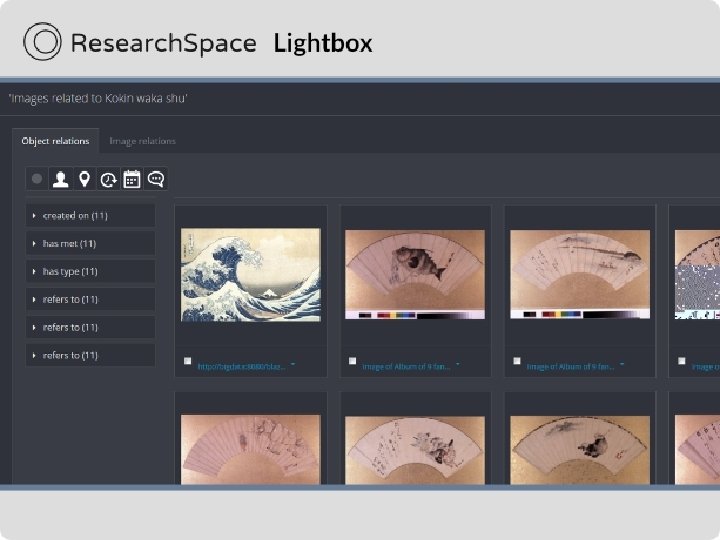
Task: Select the person filter icon
Action: tap(61, 179)
